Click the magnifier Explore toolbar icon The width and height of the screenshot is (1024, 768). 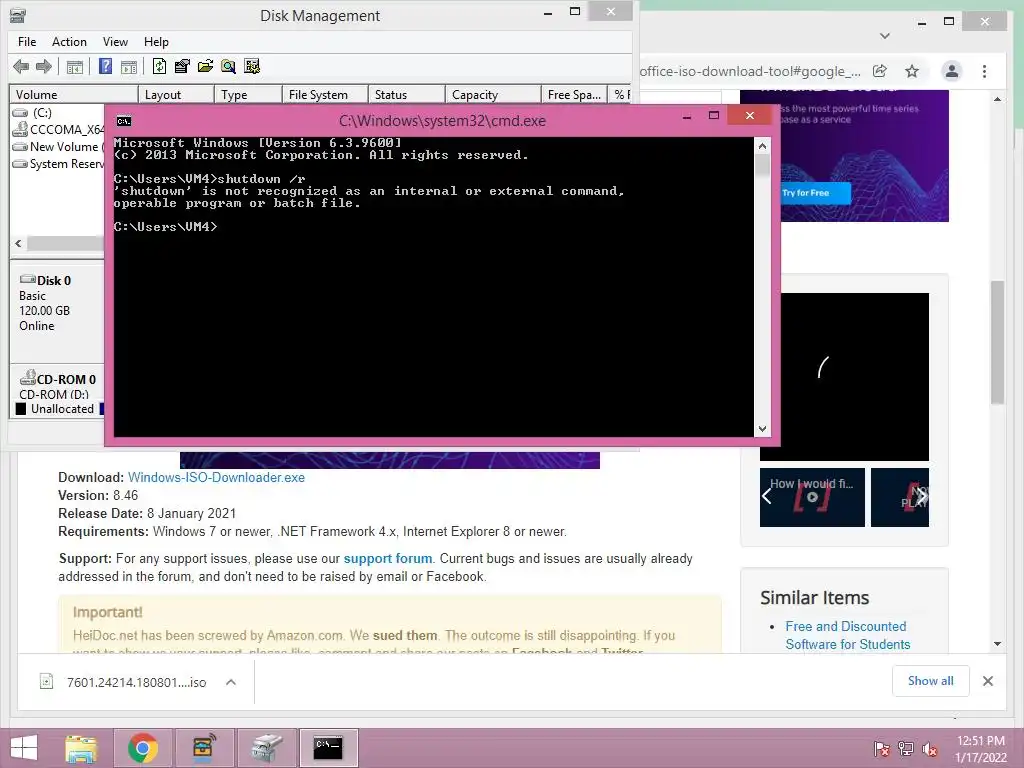point(229,66)
